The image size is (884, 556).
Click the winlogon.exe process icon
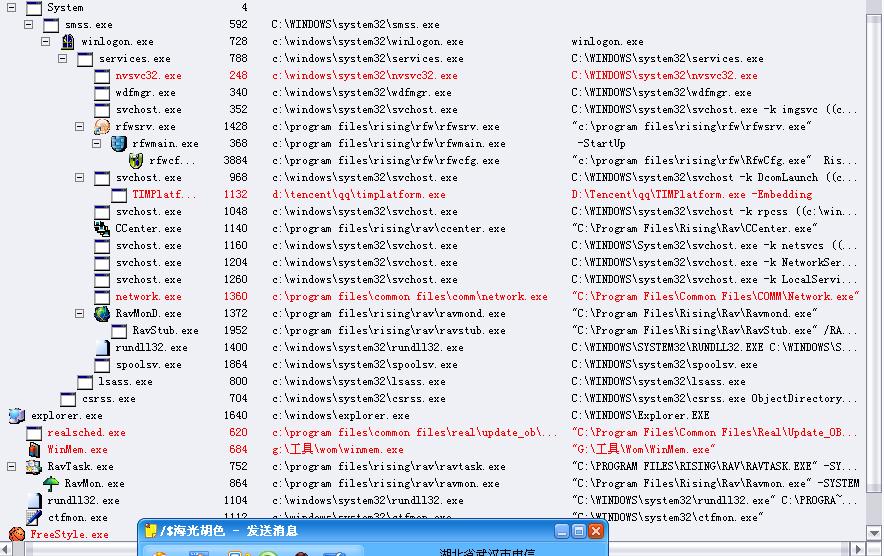(68, 42)
